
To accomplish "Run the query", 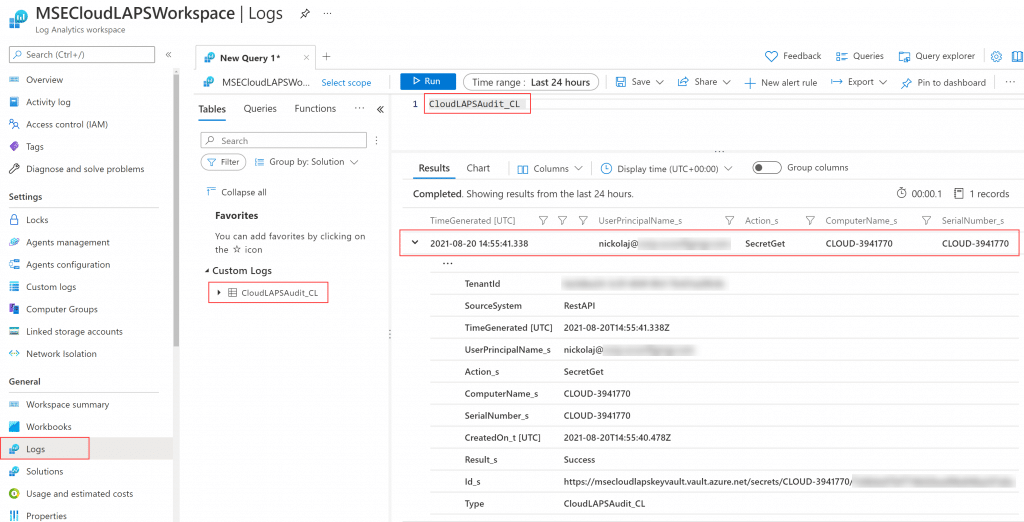I will point(428,82).
